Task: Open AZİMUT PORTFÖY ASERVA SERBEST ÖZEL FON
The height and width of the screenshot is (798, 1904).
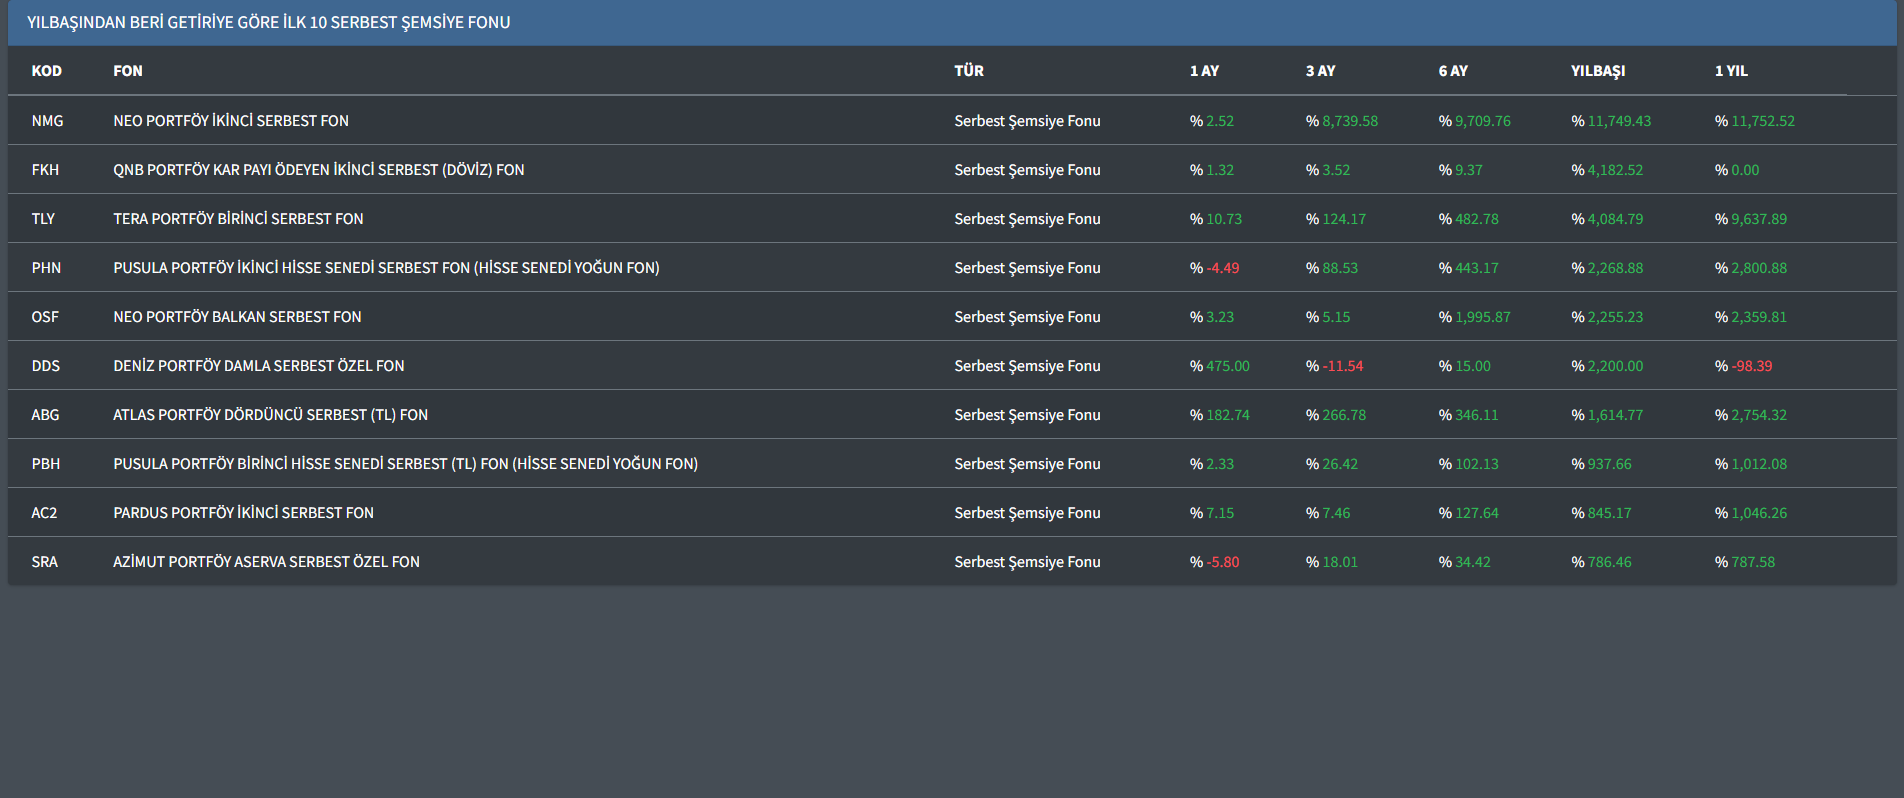Action: click(266, 562)
